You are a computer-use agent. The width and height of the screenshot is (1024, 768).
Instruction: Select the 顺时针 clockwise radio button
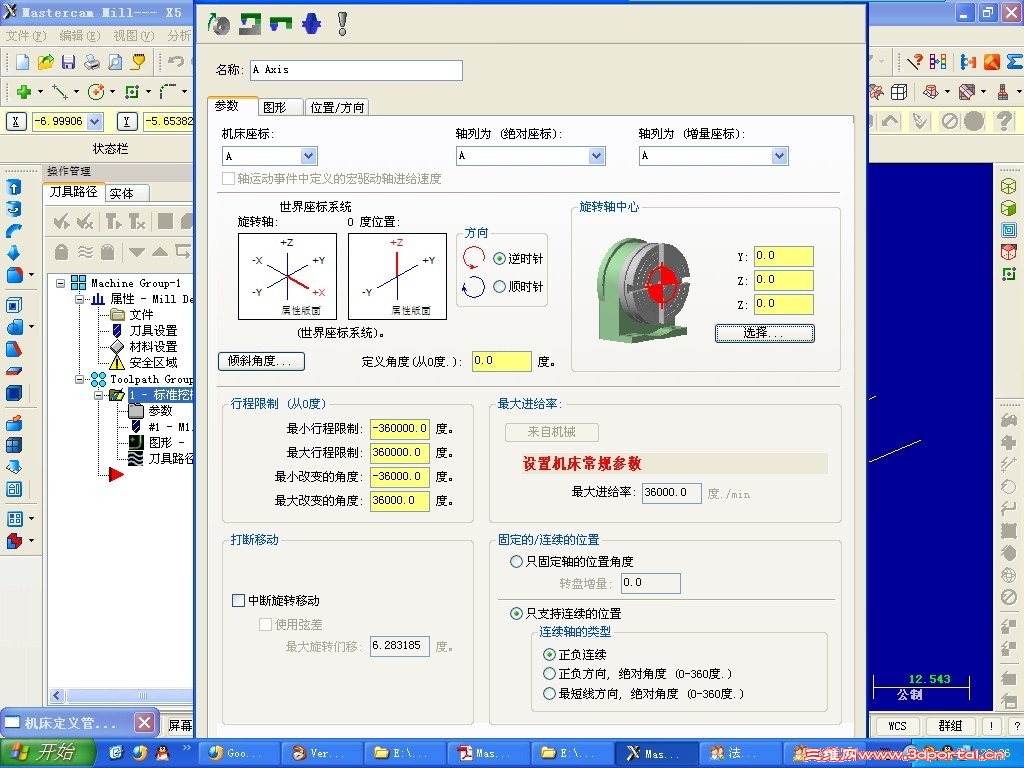tap(500, 286)
